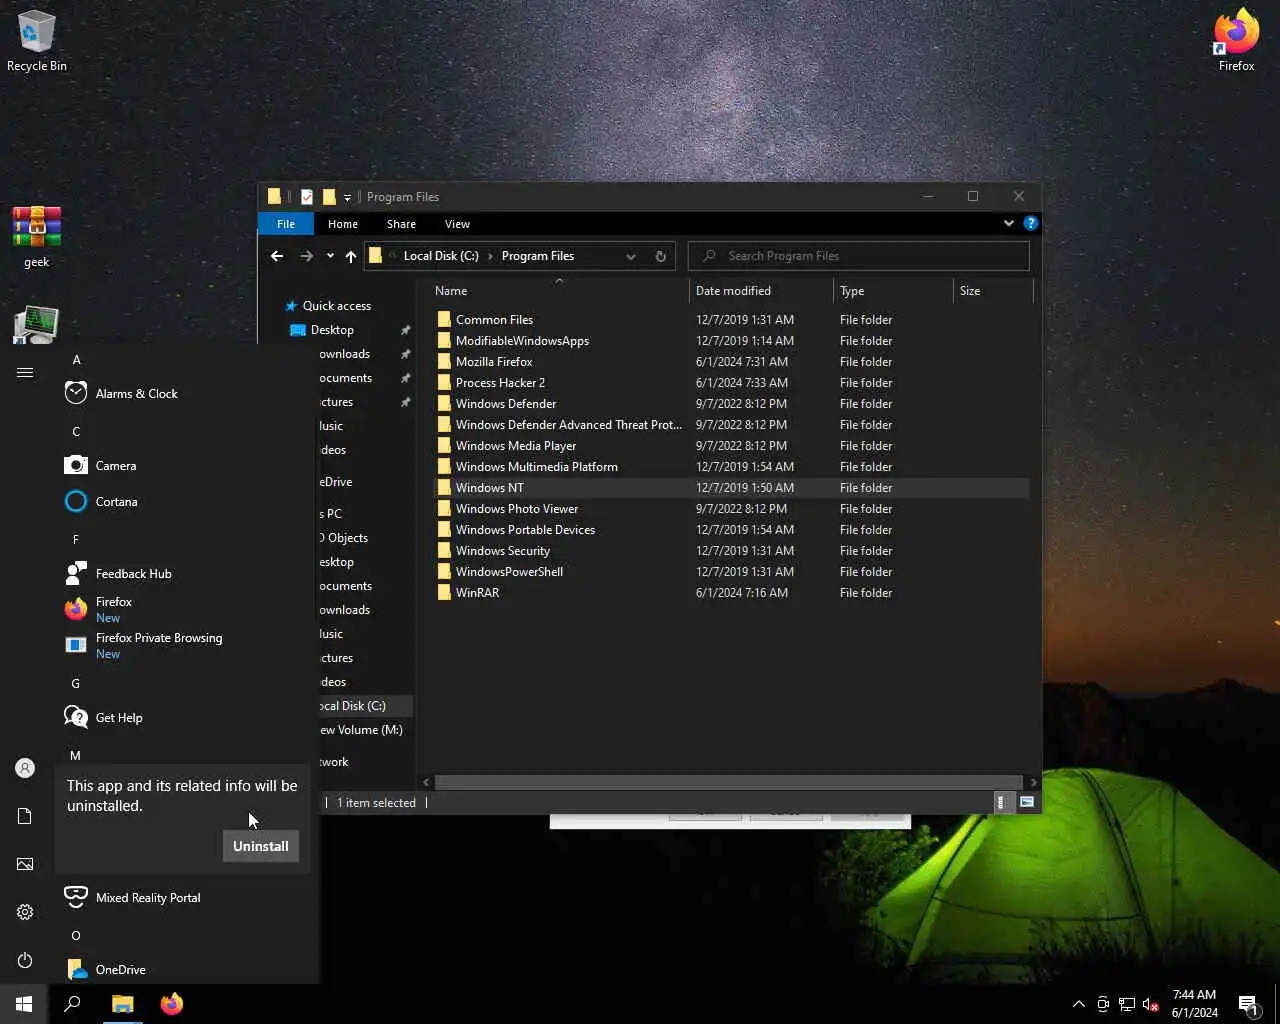
Task: Go up one folder level
Action: coord(351,256)
